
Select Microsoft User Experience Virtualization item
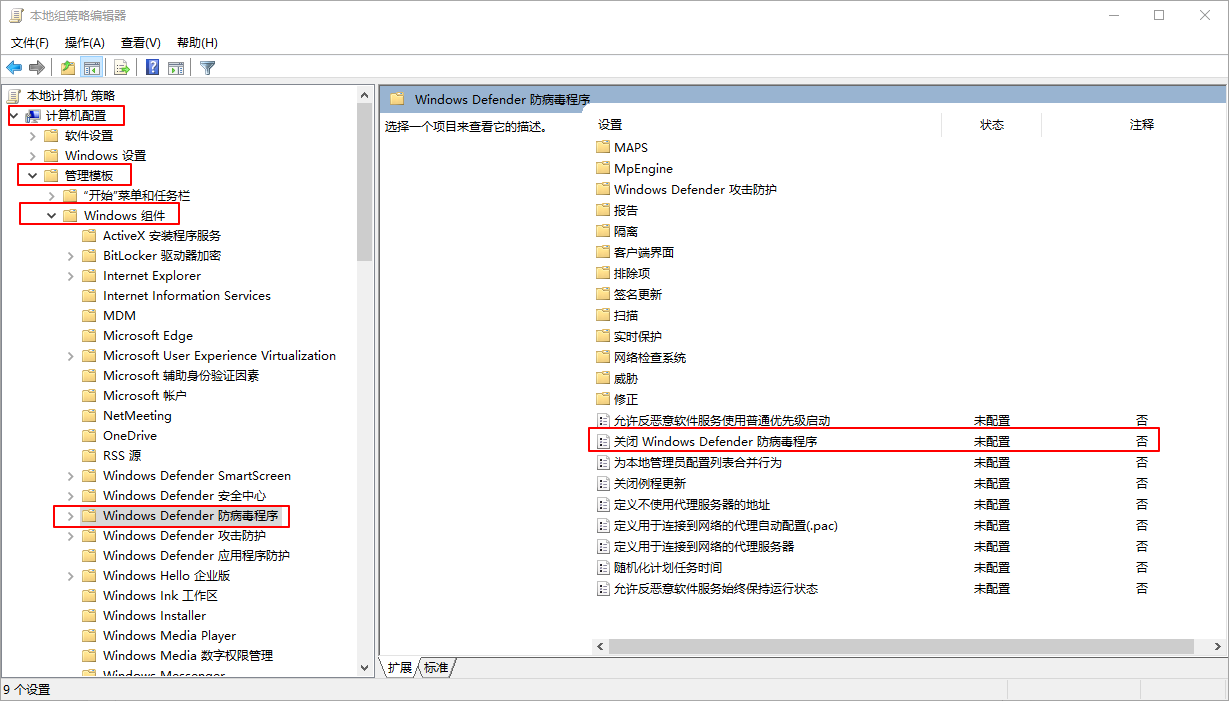[219, 355]
